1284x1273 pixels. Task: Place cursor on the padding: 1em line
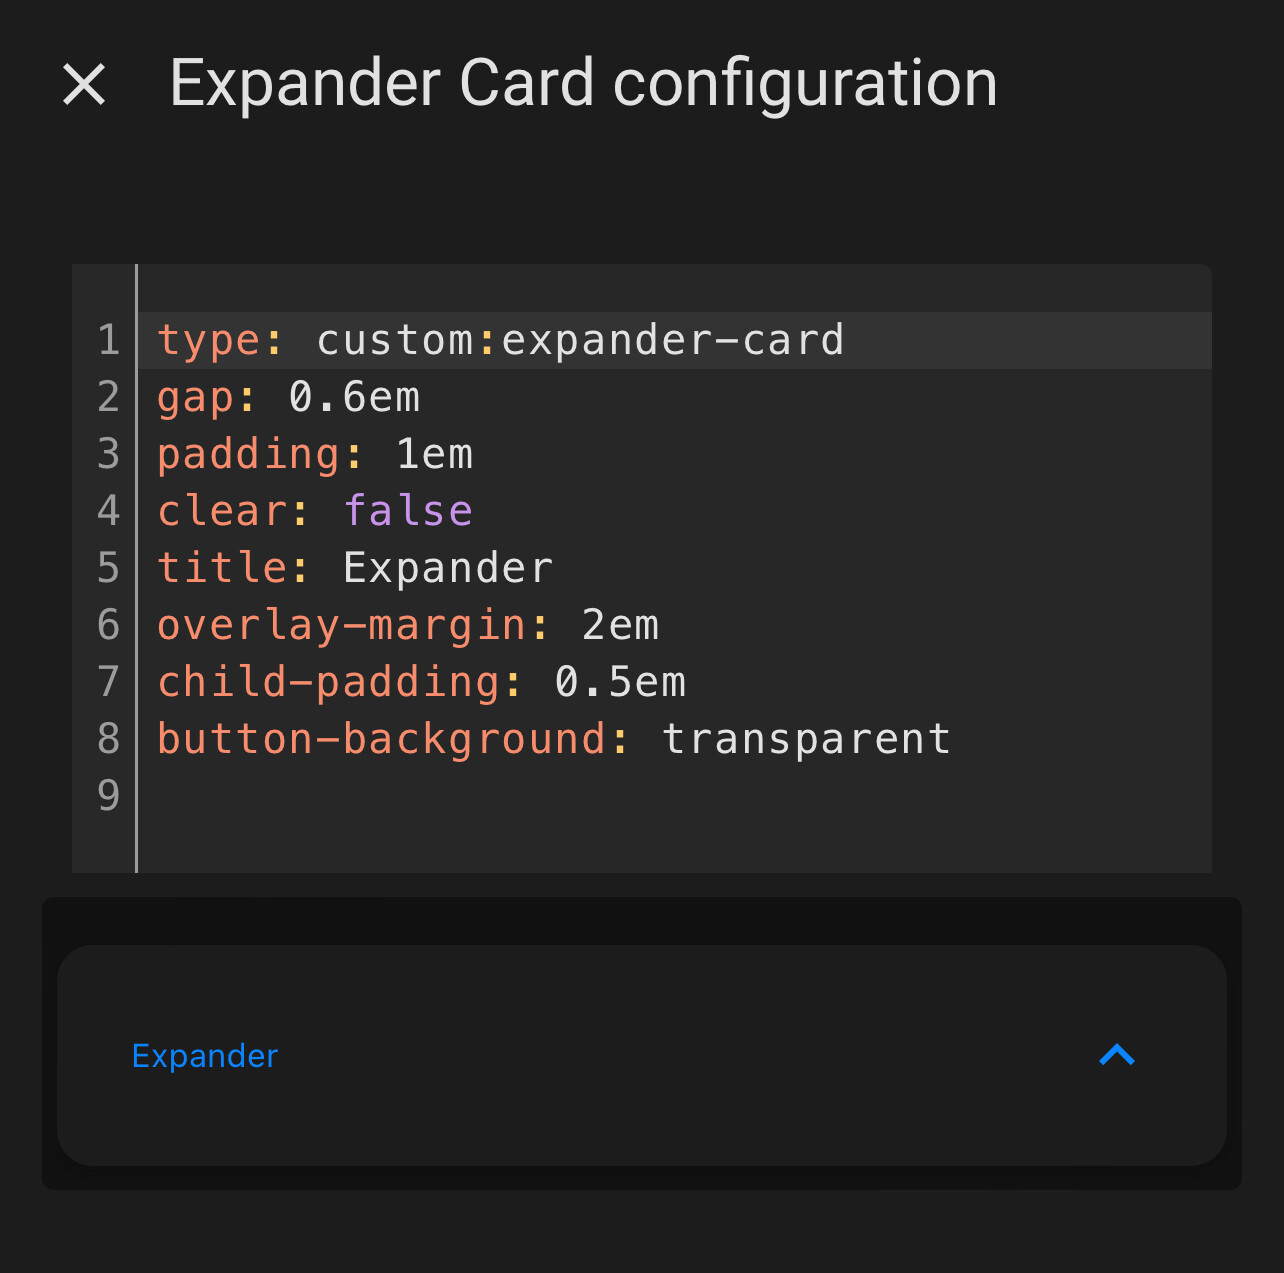(x=315, y=453)
